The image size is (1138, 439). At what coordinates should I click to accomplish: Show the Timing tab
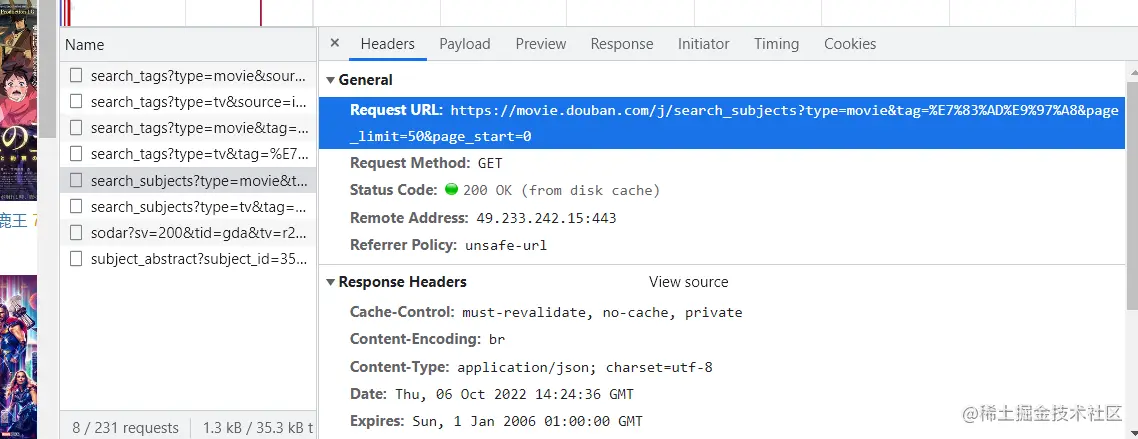click(777, 44)
